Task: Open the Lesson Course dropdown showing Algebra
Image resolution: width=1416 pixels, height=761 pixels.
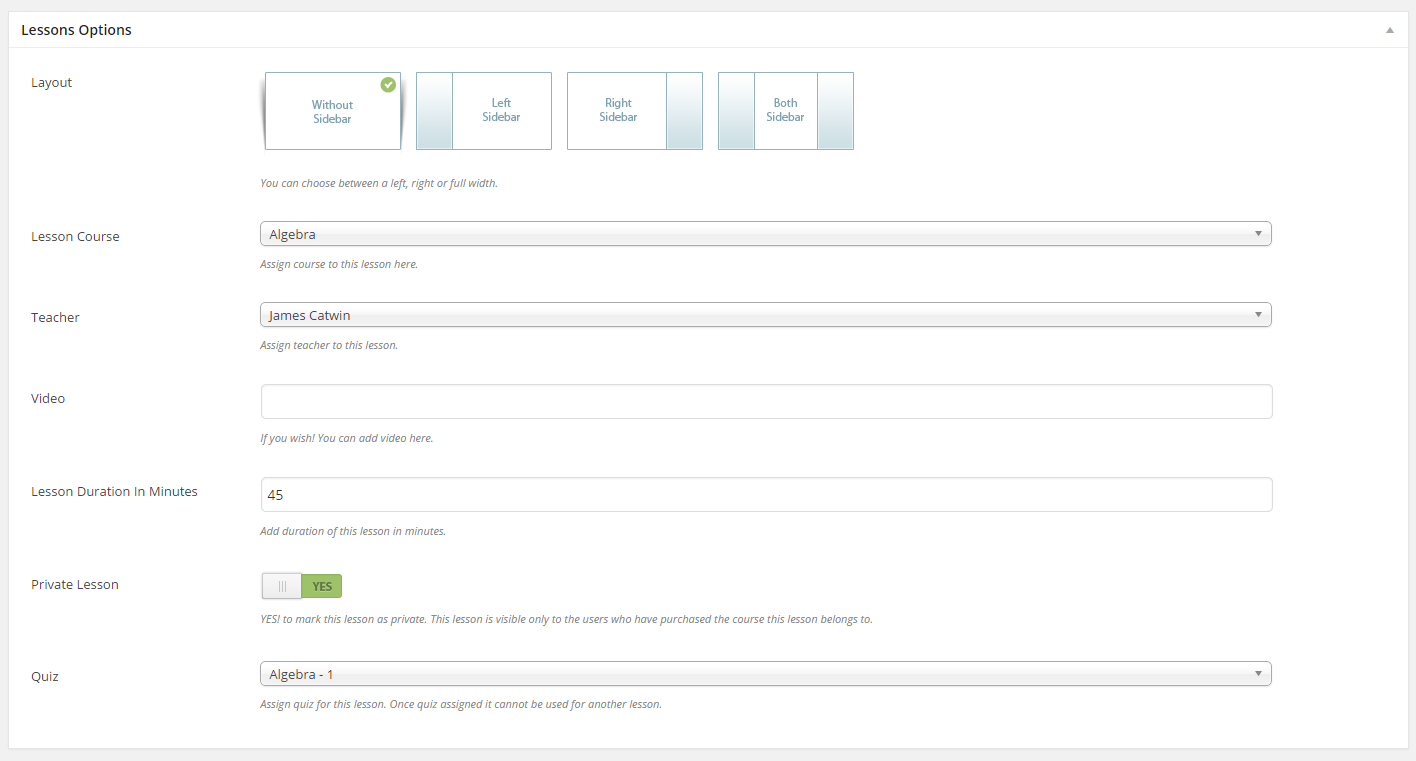Action: point(765,233)
